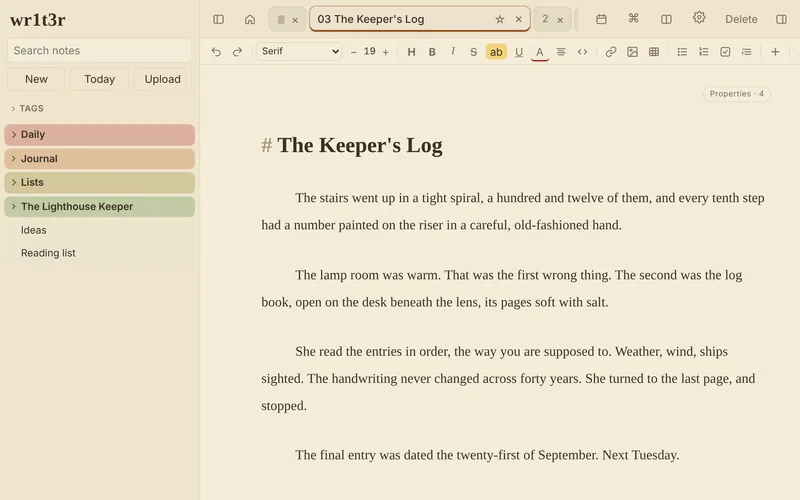Select The Lighthouse Keeper folder label

point(77,207)
